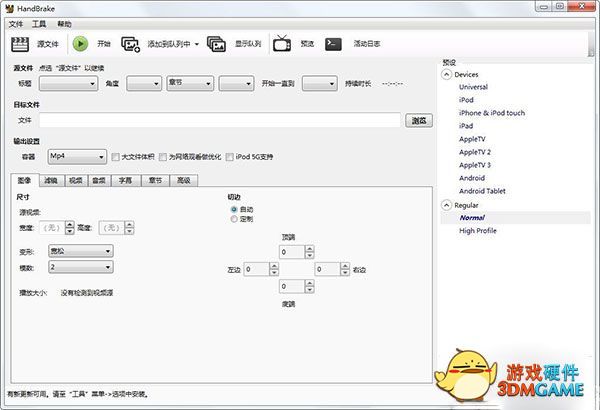The image size is (600, 410).
Task: Select iPhone & iPod touch preset
Action: pos(492,113)
